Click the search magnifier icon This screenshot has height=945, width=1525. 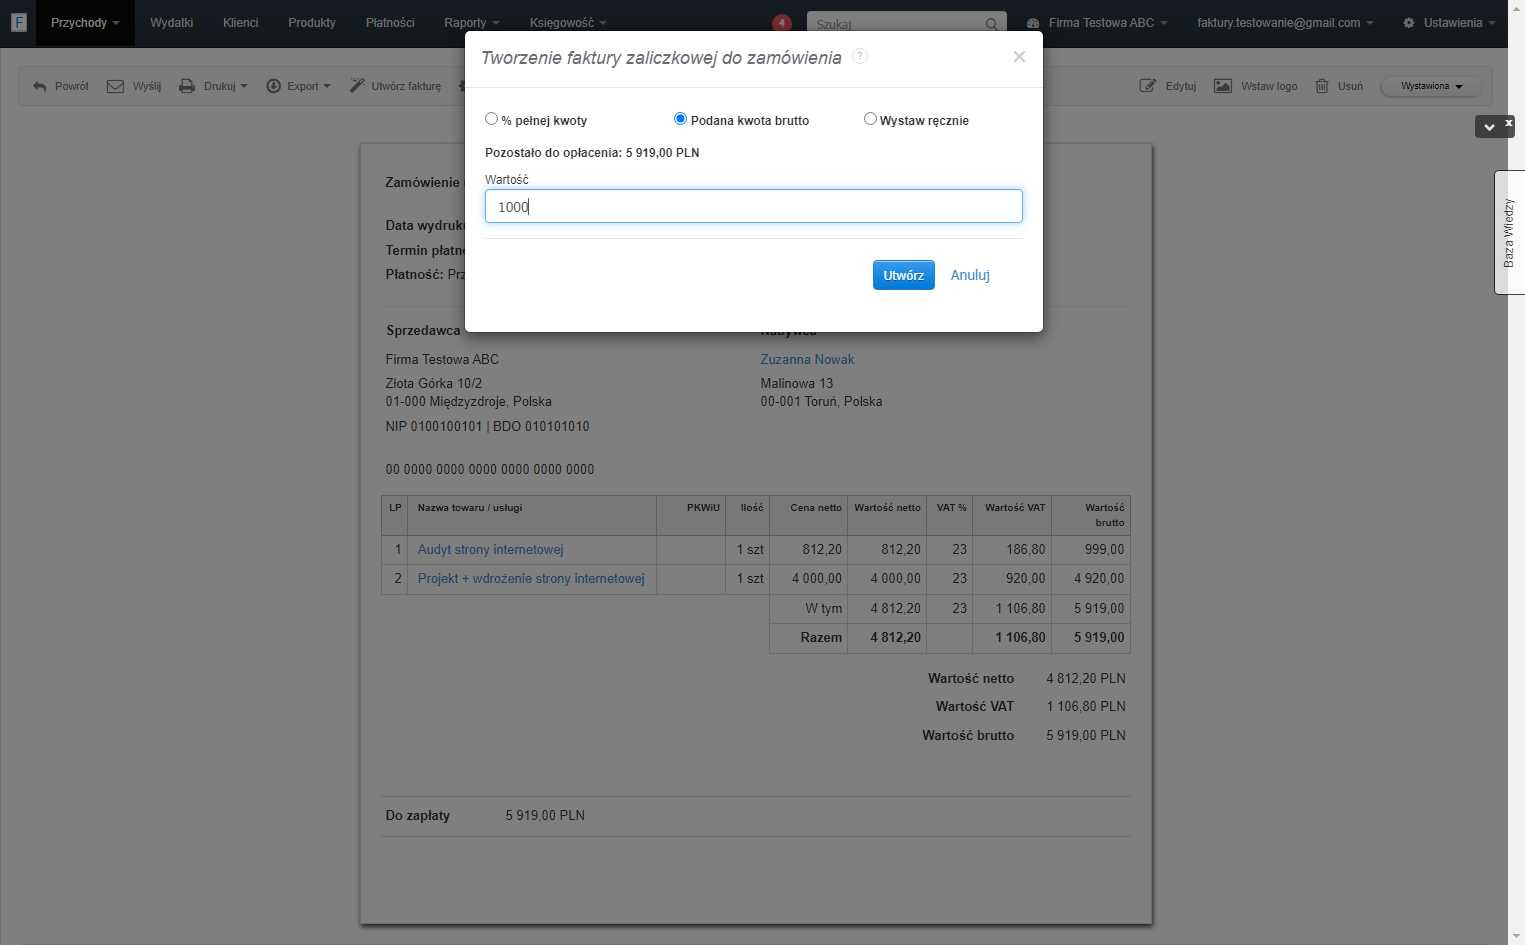(x=991, y=24)
